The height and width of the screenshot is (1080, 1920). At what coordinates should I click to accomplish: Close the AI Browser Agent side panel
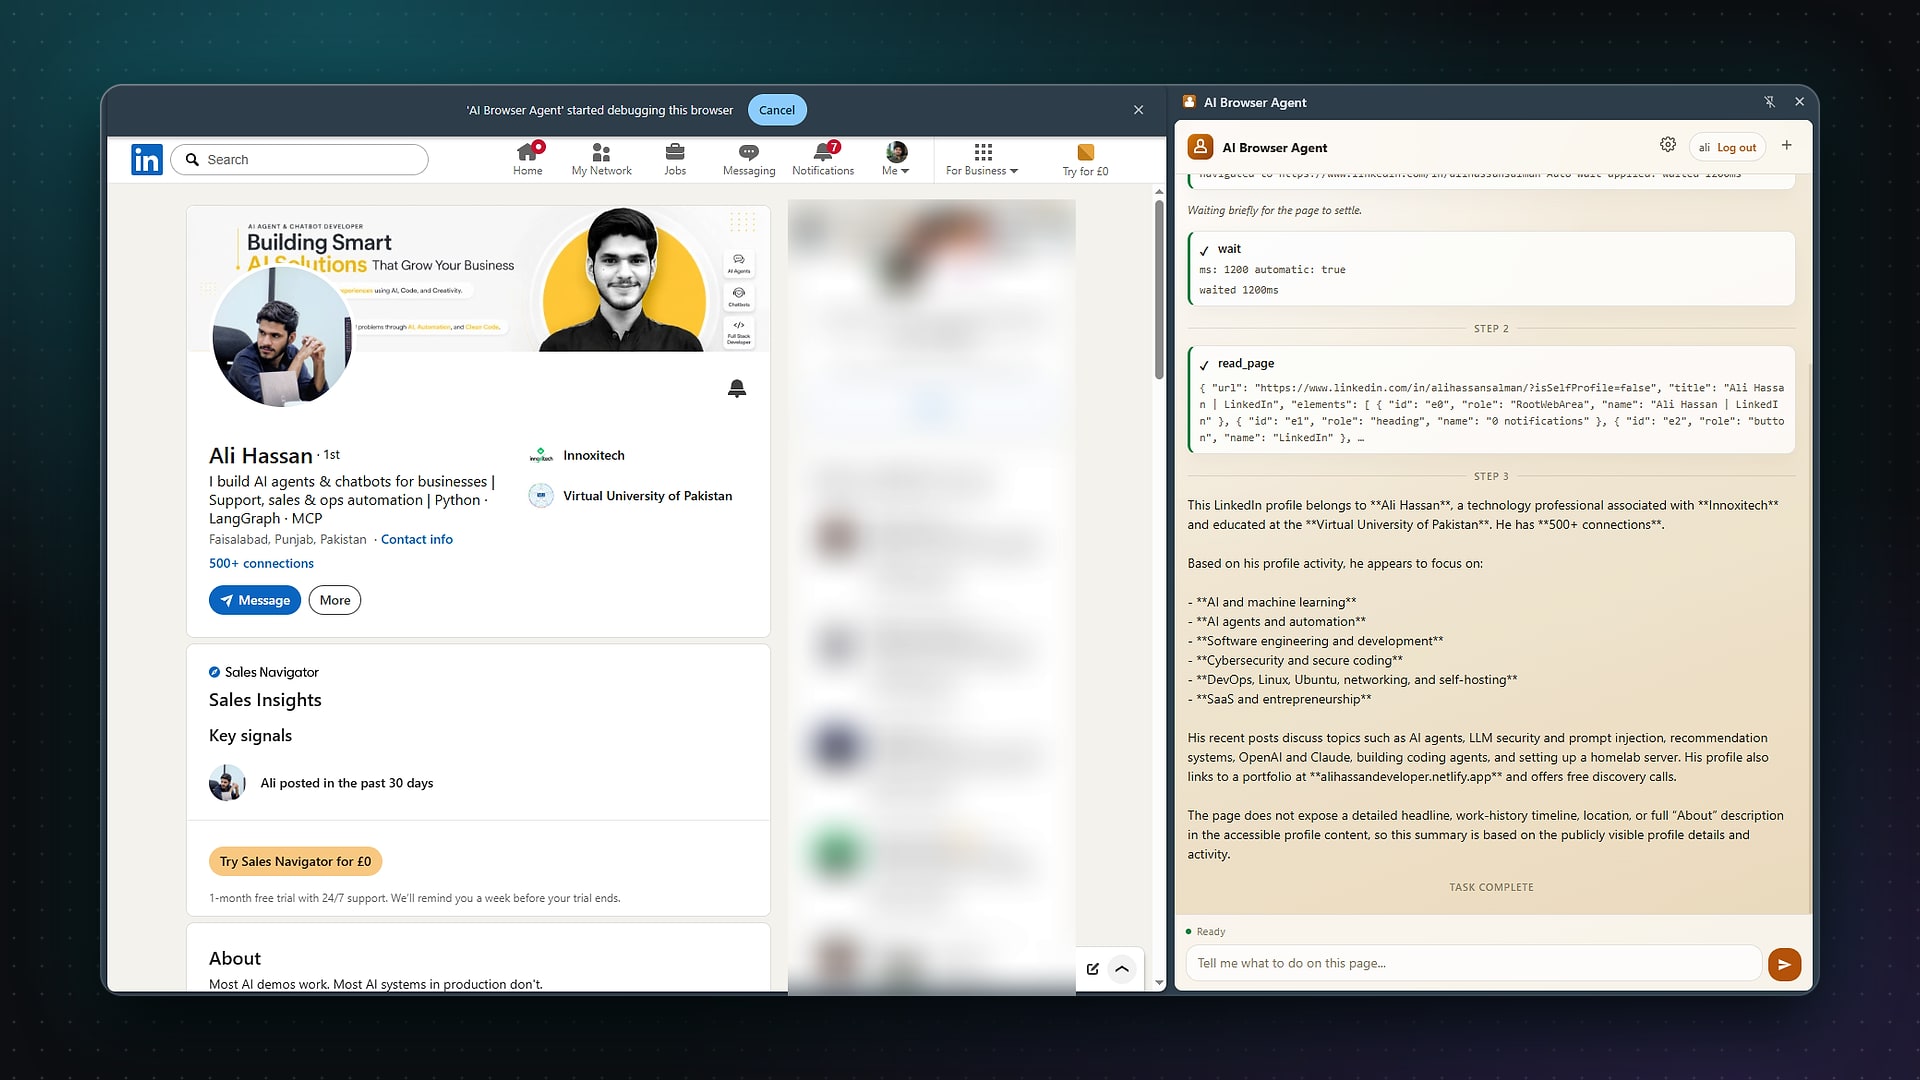point(1799,102)
